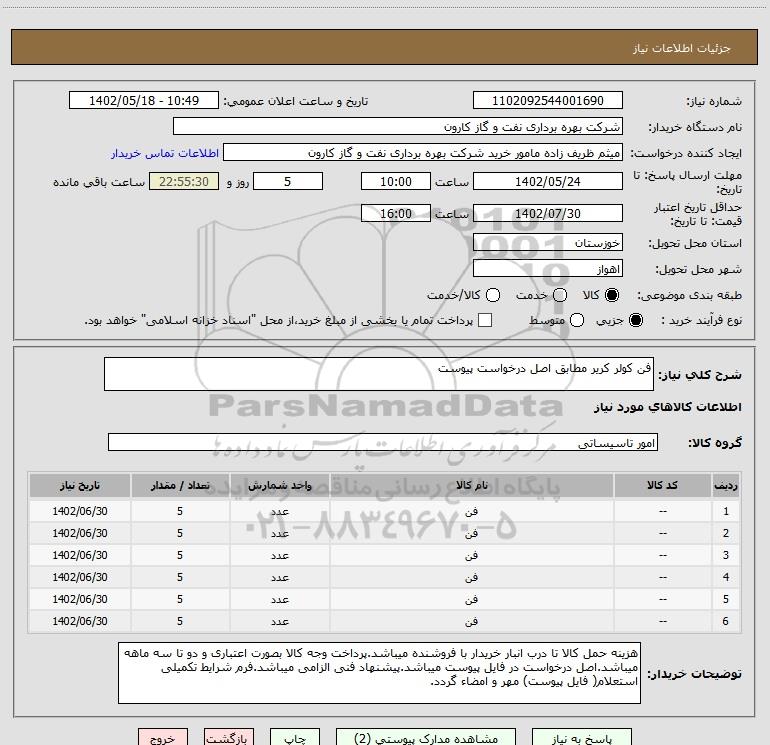Click the چاپ print button
Viewport: 770px width, 745px height.
[x=295, y=737]
